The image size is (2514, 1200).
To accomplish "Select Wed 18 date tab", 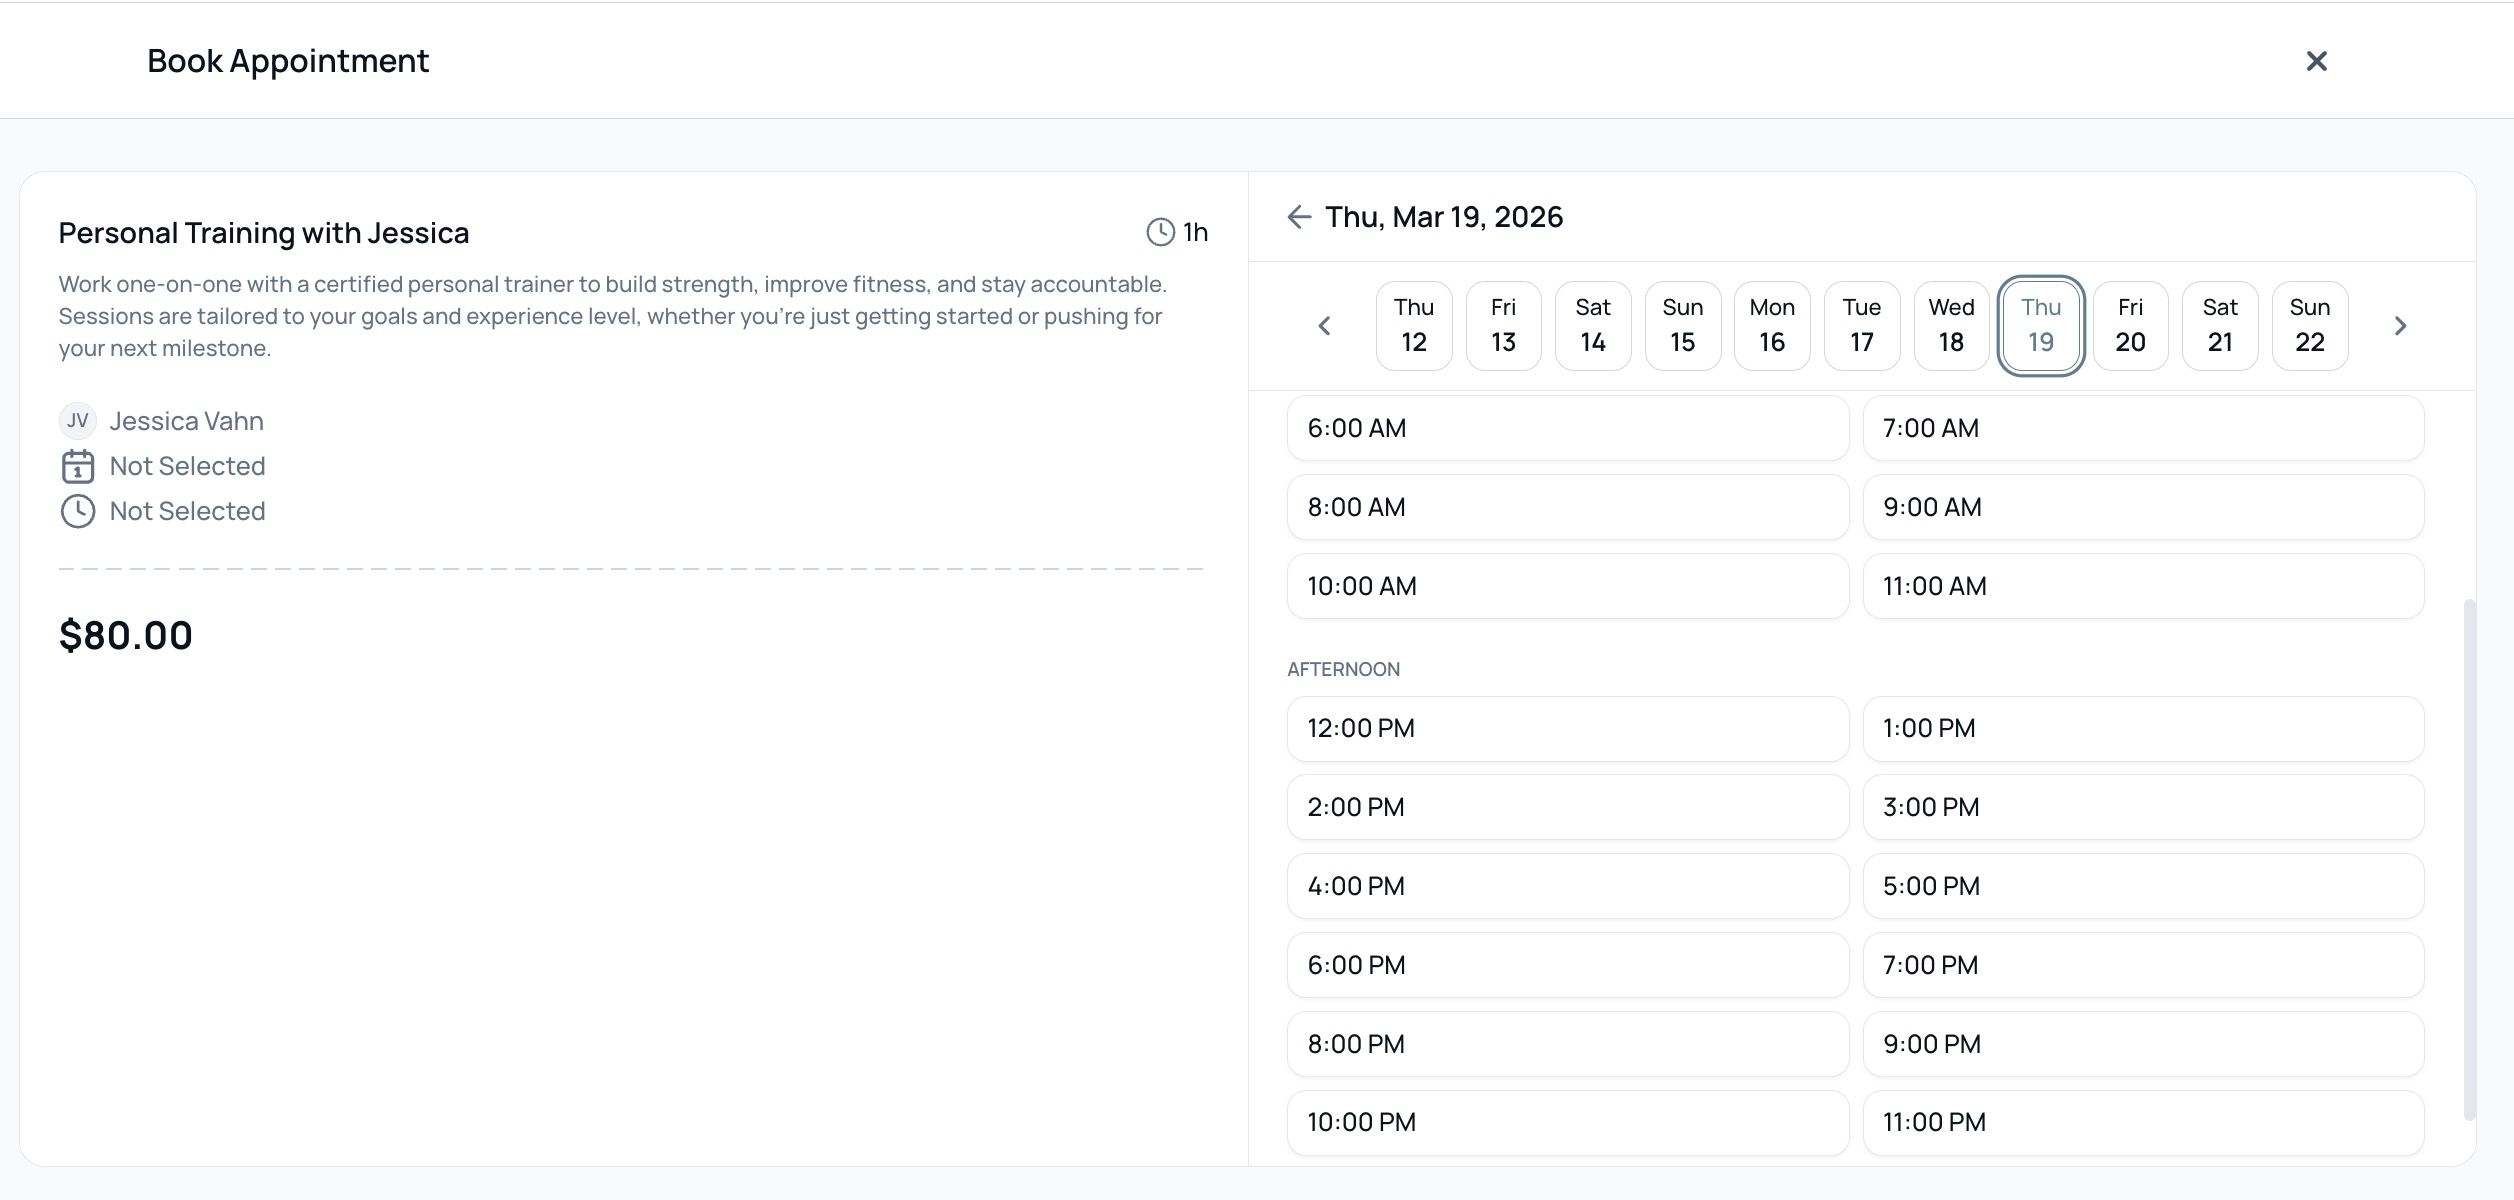I will click(x=1951, y=326).
